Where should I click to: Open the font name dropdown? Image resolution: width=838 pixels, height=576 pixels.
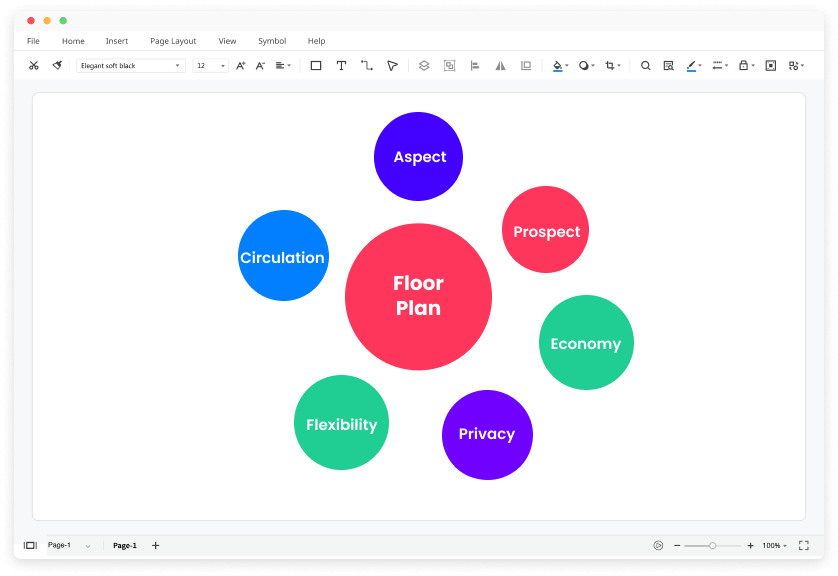[131, 66]
